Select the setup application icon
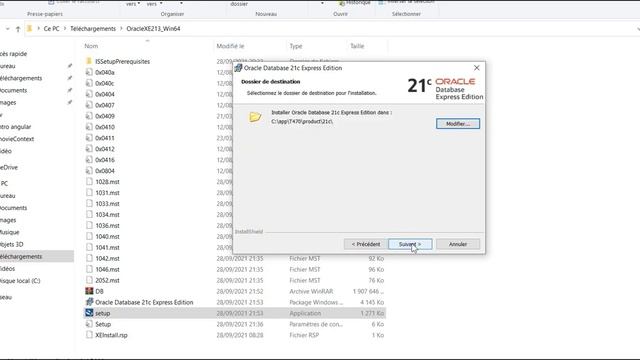 click(89, 313)
